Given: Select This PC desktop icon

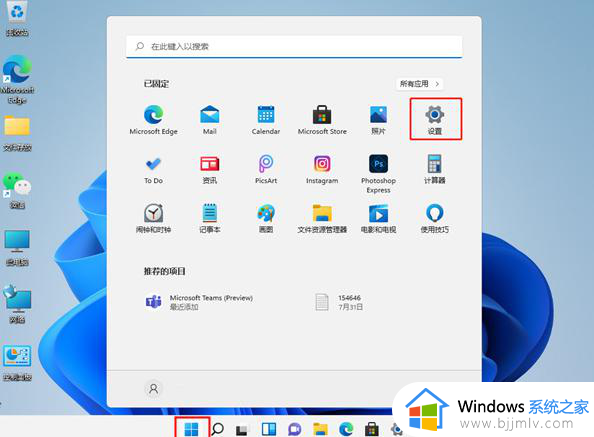Looking at the screenshot, I should (17, 248).
